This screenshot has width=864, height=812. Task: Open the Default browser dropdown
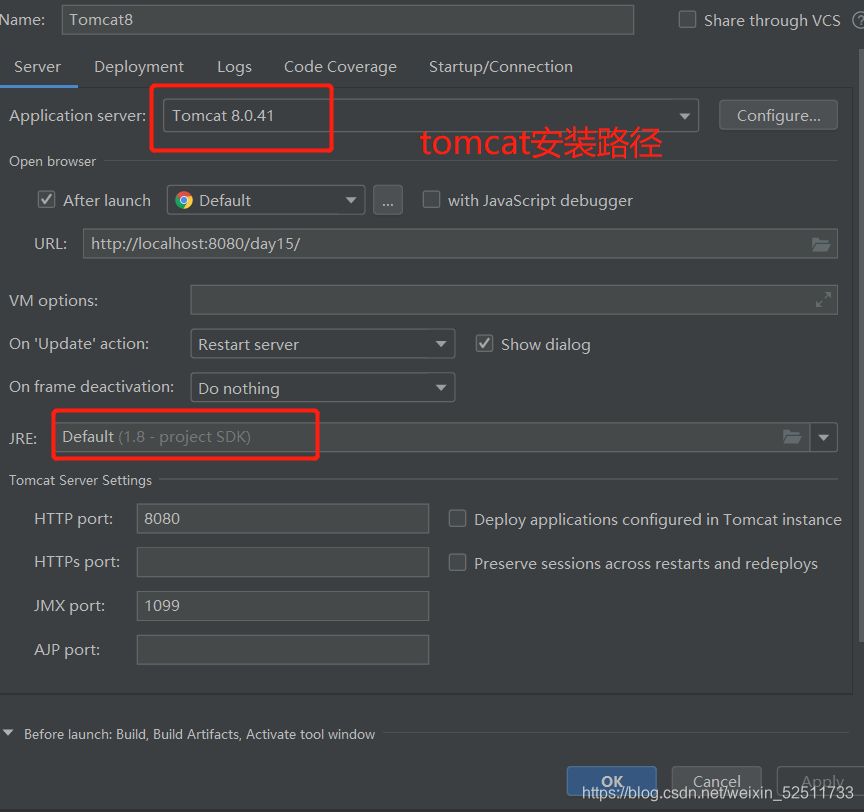pos(266,200)
